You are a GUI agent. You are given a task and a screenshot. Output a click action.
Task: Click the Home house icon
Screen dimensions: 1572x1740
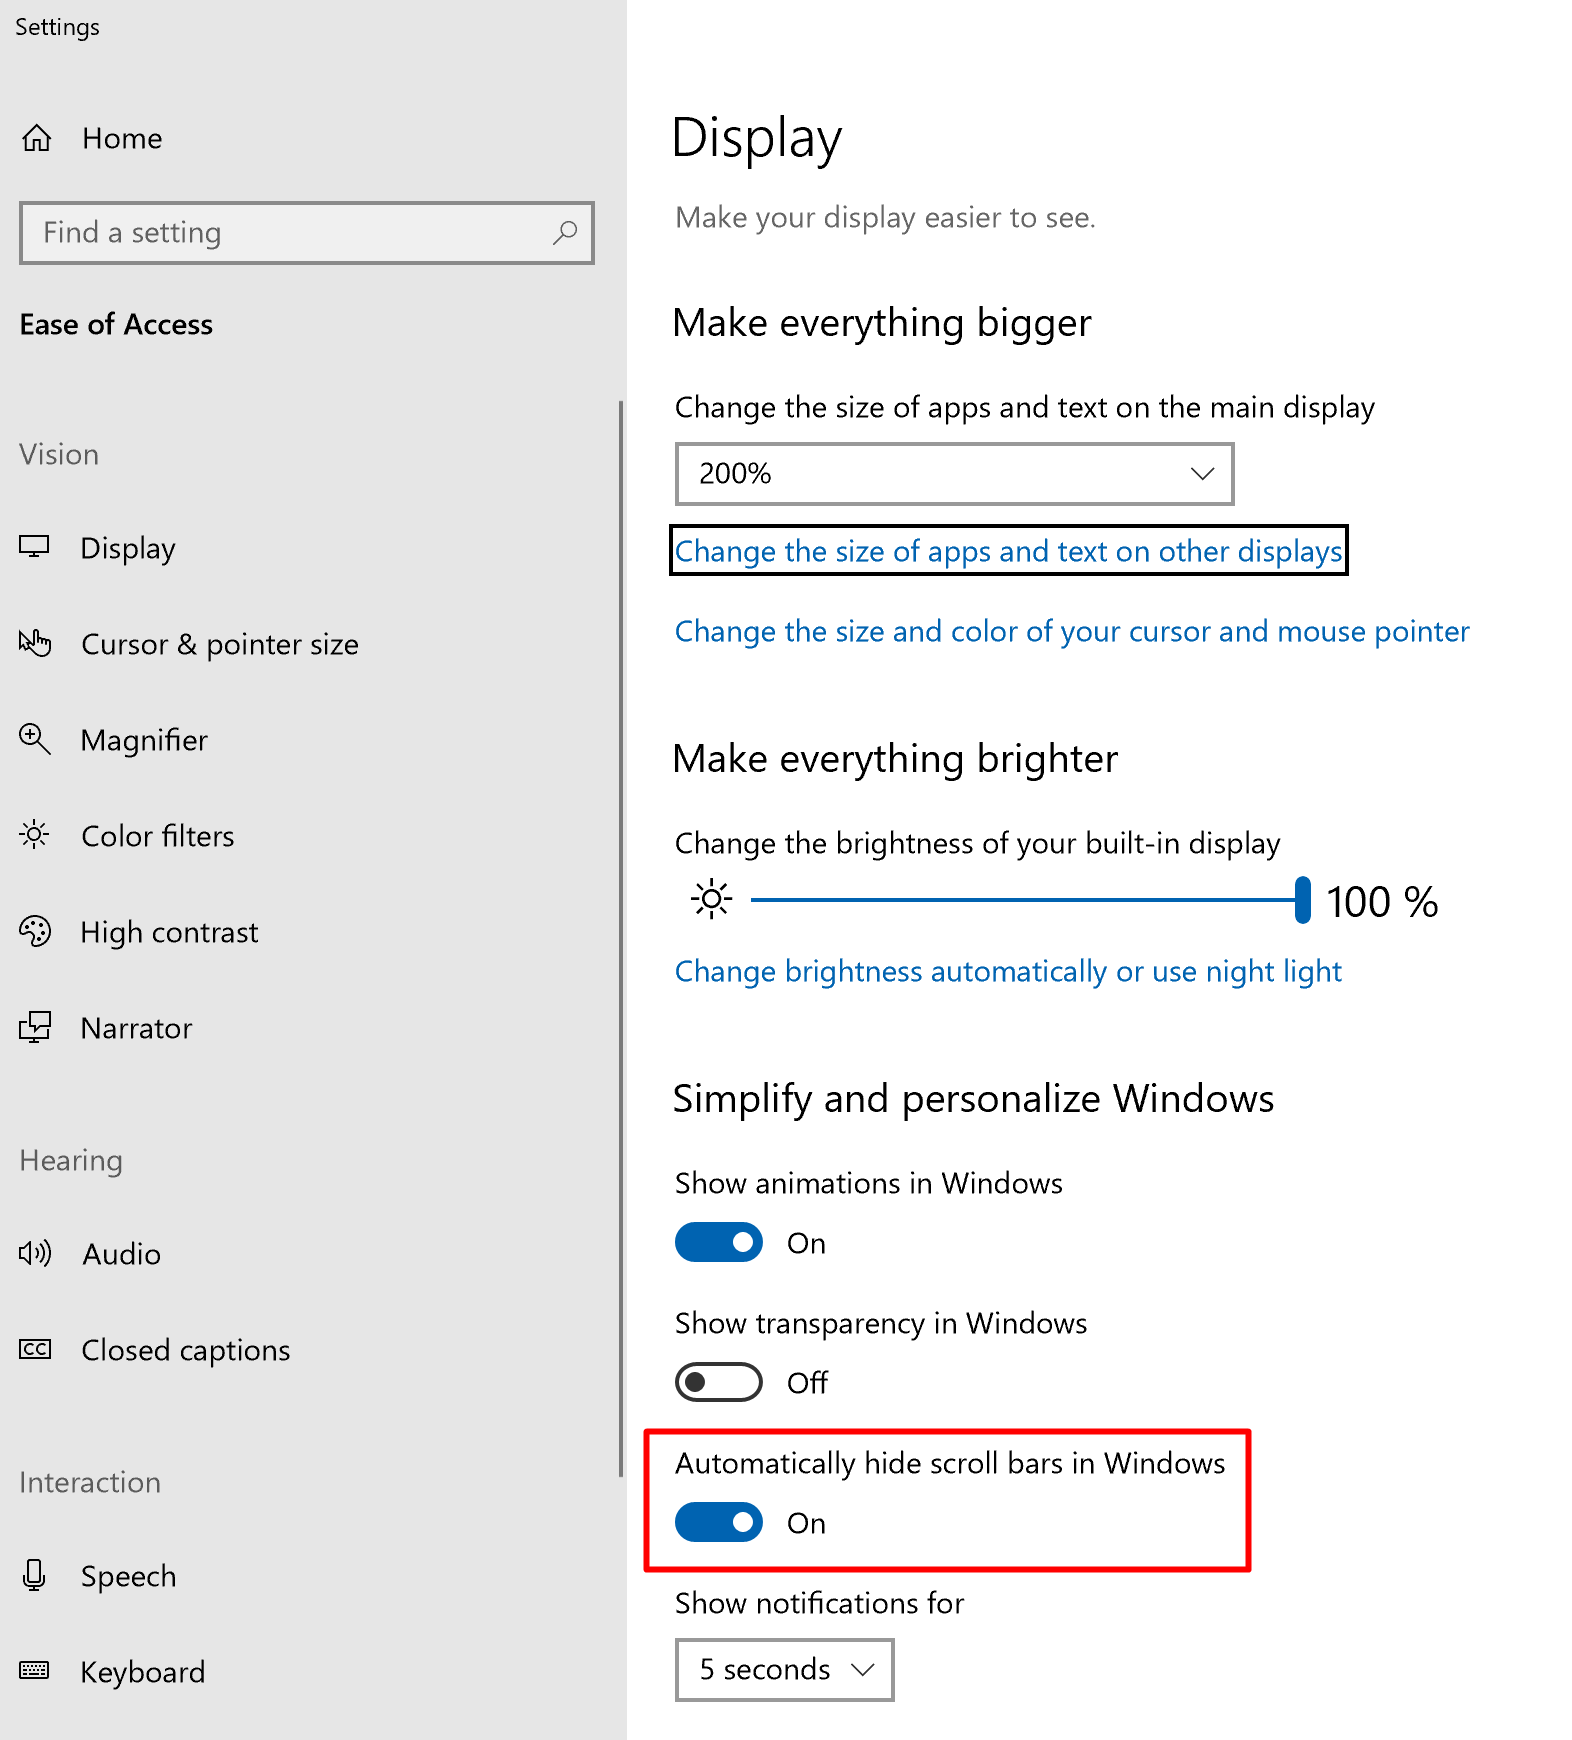point(37,138)
